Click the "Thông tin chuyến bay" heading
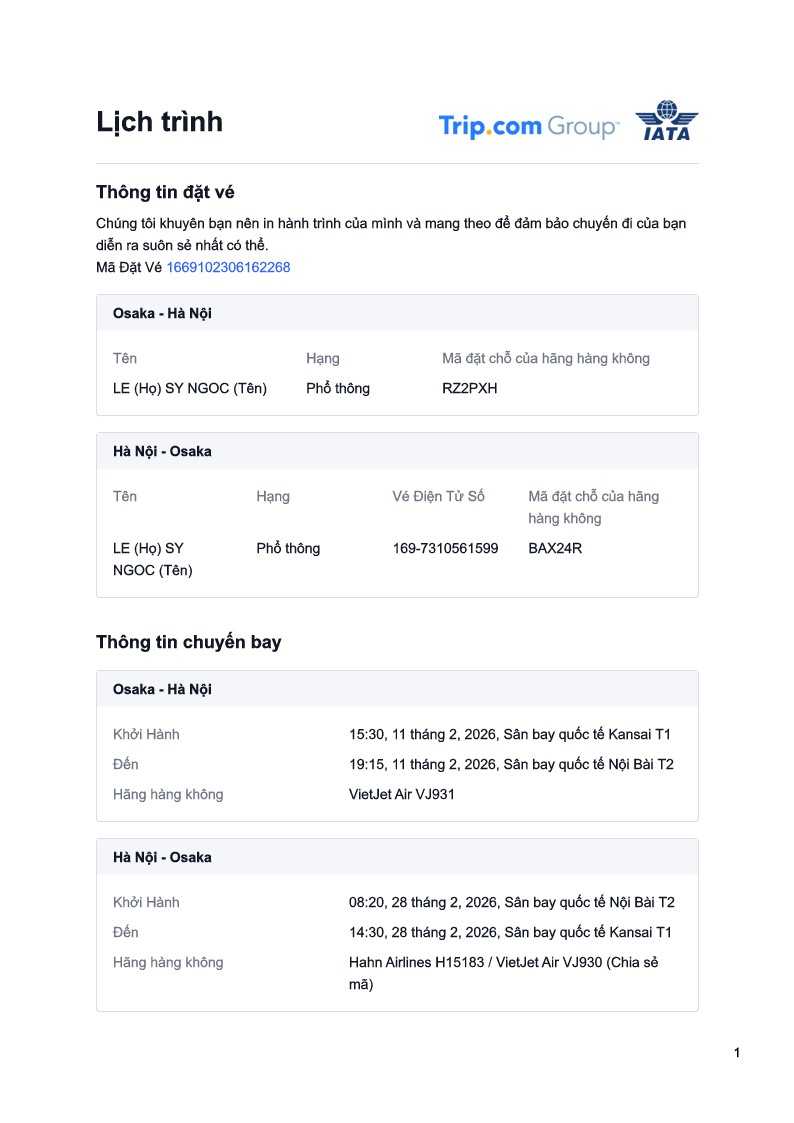 click(188, 642)
